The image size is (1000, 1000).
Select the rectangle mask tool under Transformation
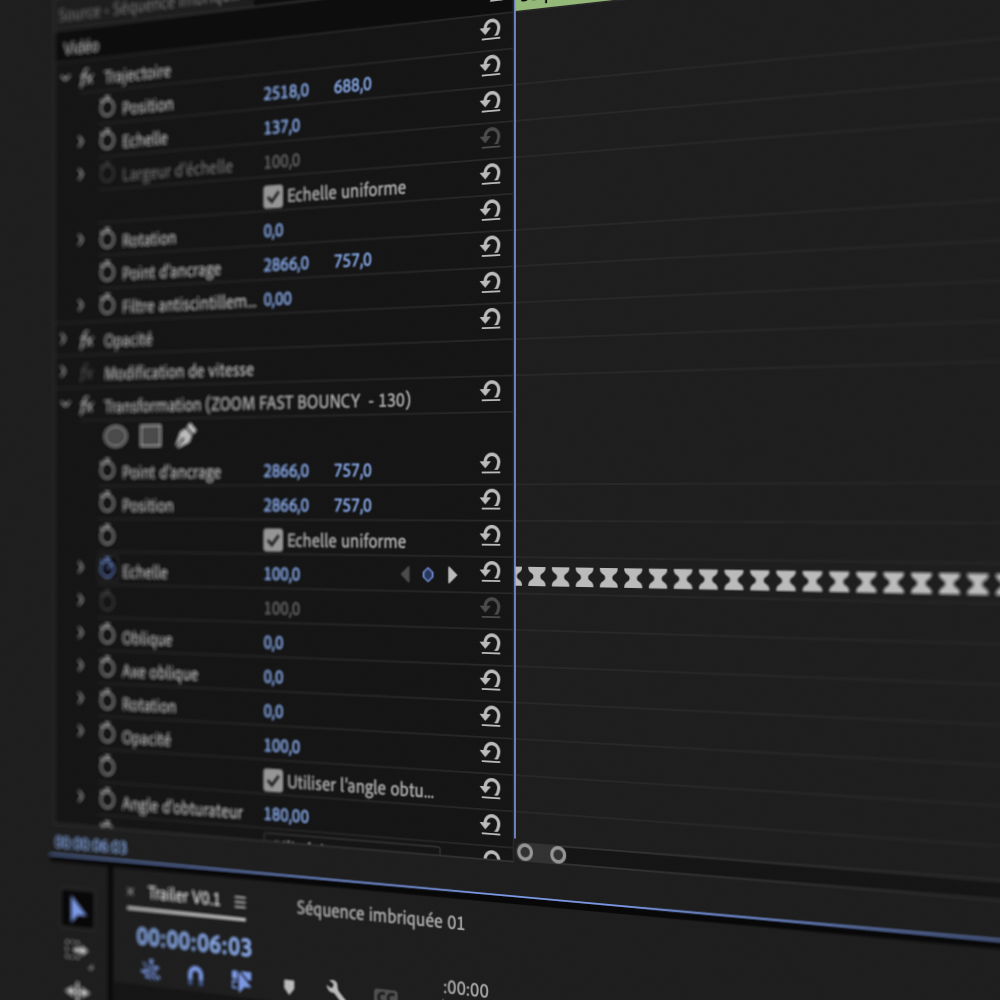150,436
